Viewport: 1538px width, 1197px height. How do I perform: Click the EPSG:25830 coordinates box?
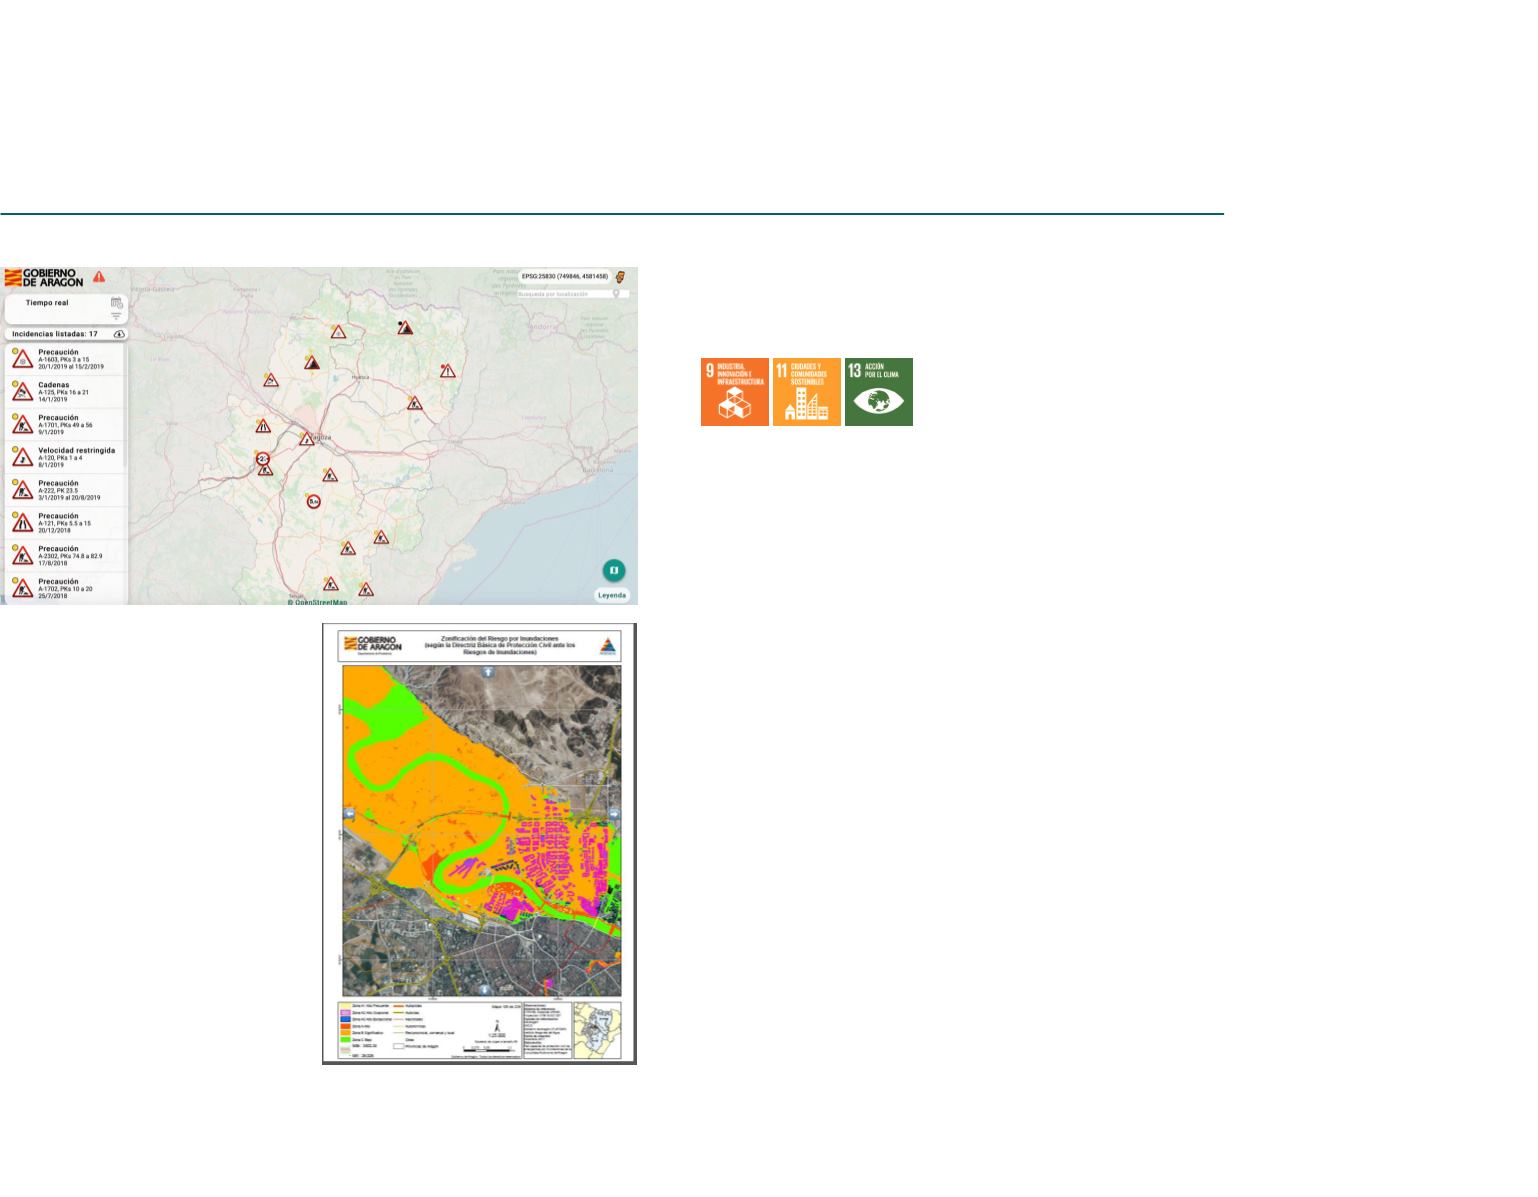tap(564, 277)
